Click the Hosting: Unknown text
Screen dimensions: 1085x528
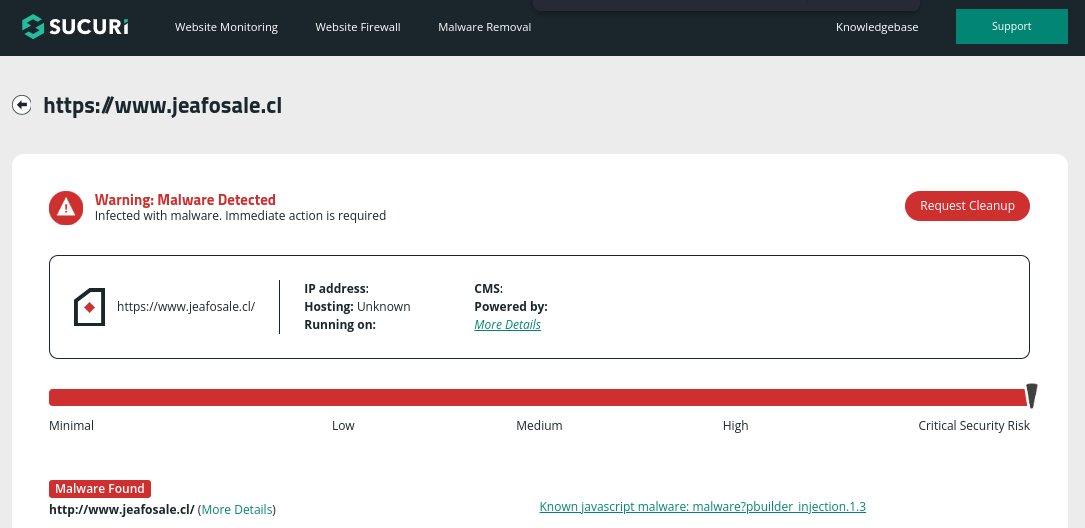(357, 307)
